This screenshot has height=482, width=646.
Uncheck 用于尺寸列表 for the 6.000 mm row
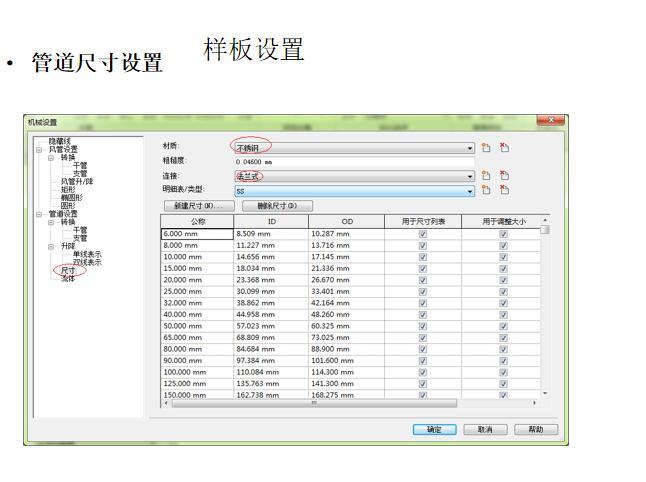click(423, 234)
